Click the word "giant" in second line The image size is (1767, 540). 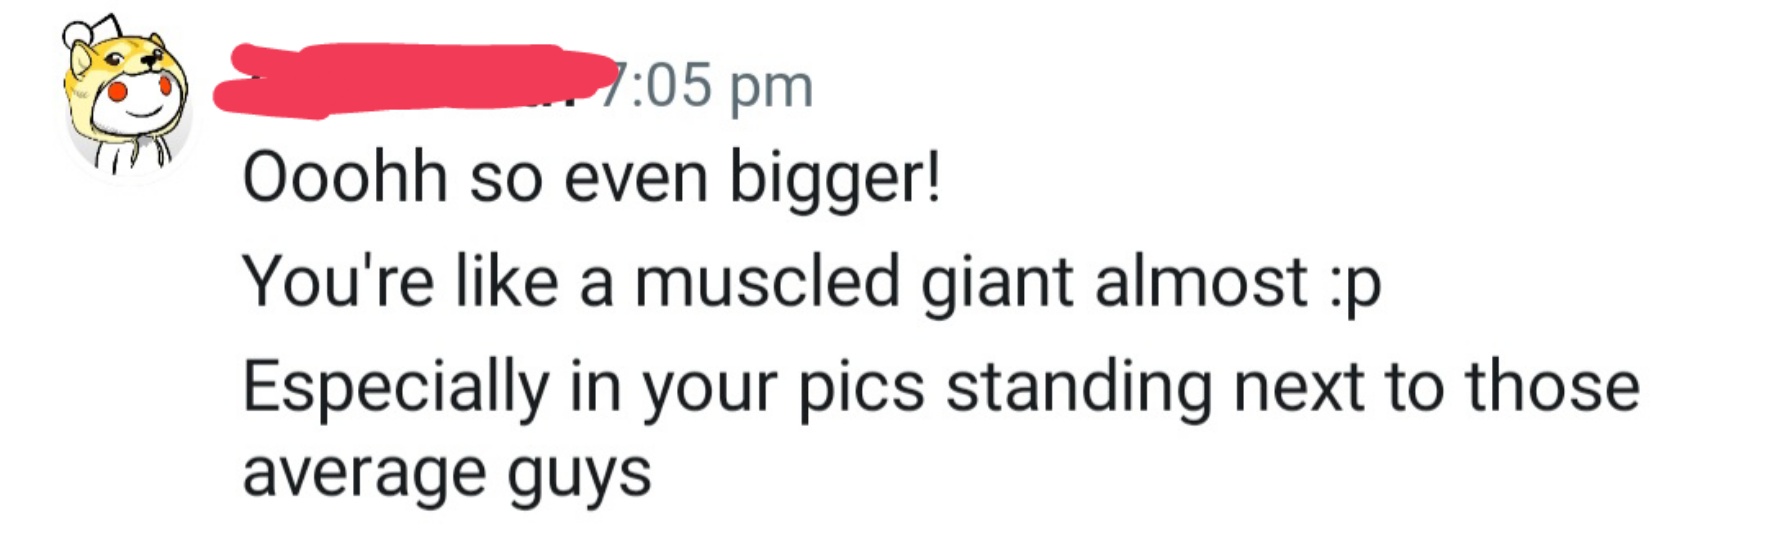[x=996, y=283]
